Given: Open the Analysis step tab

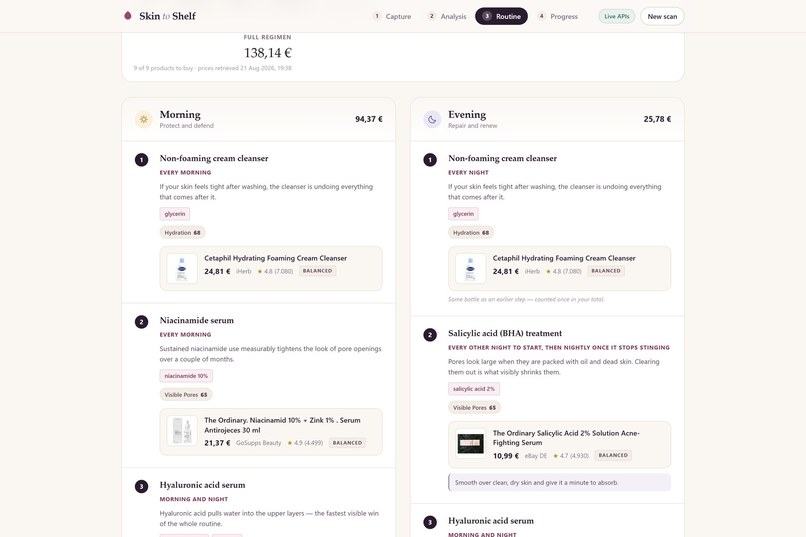Looking at the screenshot, I should coord(447,16).
